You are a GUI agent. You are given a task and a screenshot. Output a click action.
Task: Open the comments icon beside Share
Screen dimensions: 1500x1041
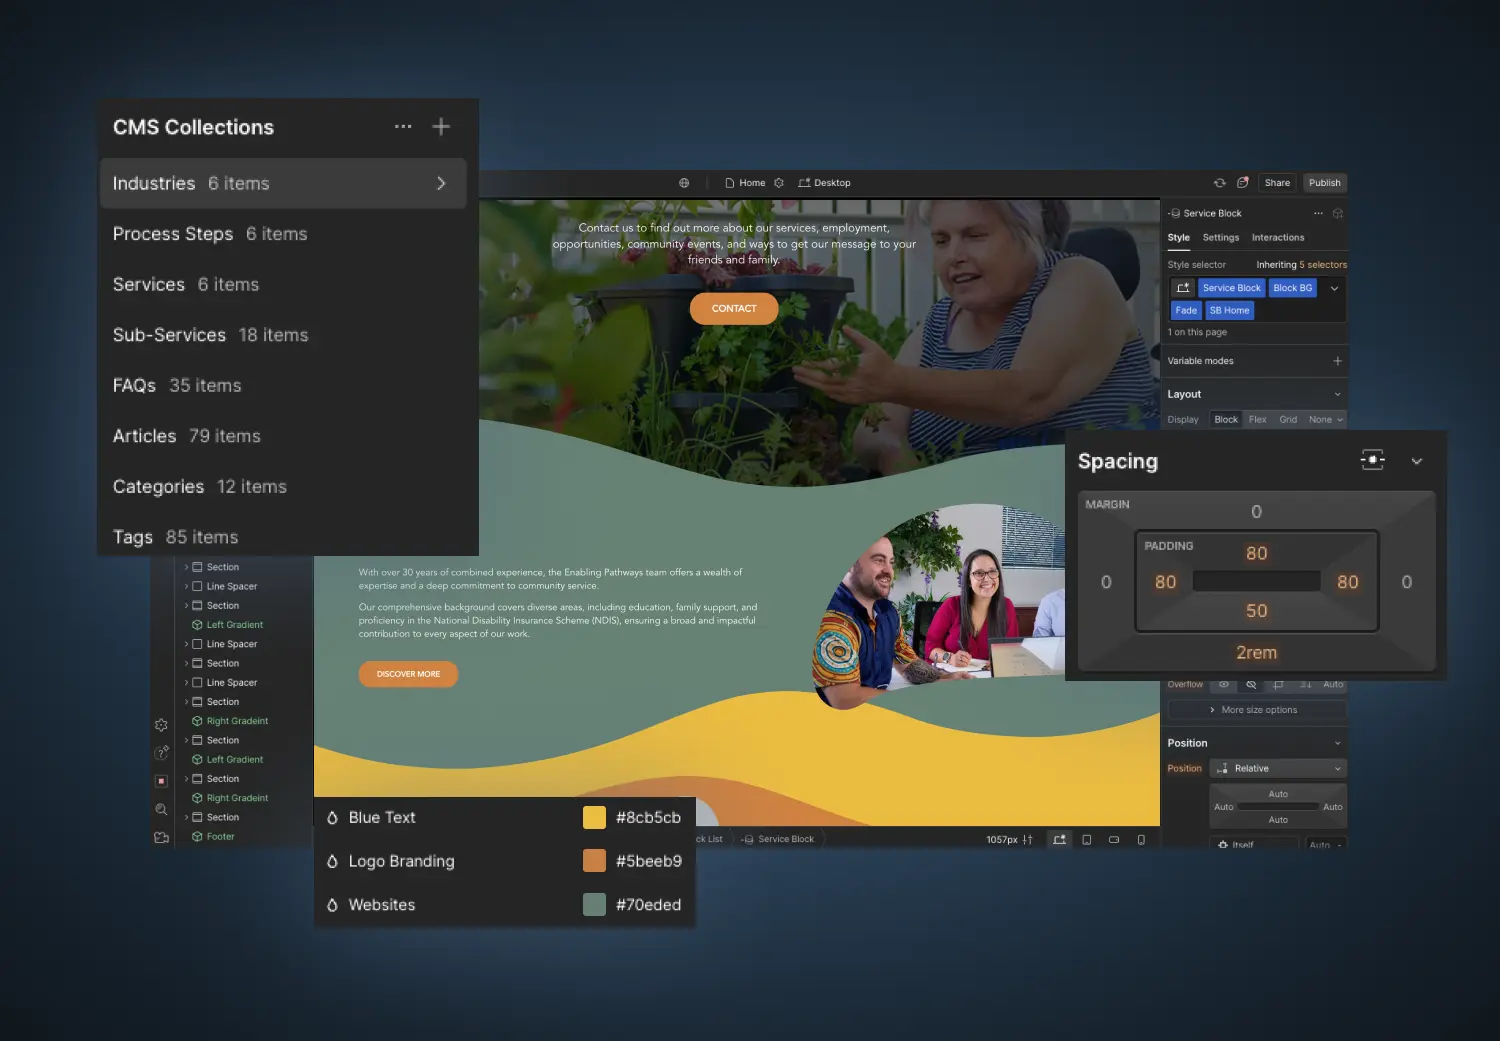pyautogui.click(x=1243, y=183)
